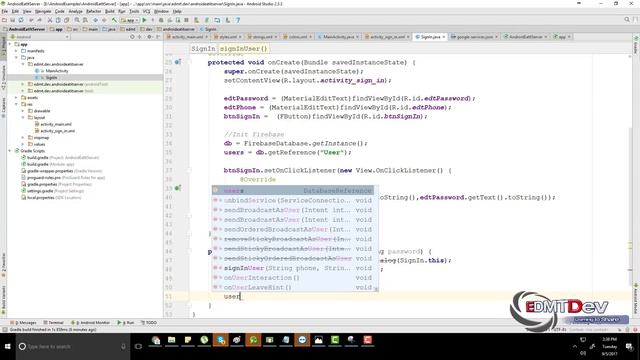Collapse the layout folder node
The height and width of the screenshot is (360, 640).
pyautogui.click(x=23, y=118)
